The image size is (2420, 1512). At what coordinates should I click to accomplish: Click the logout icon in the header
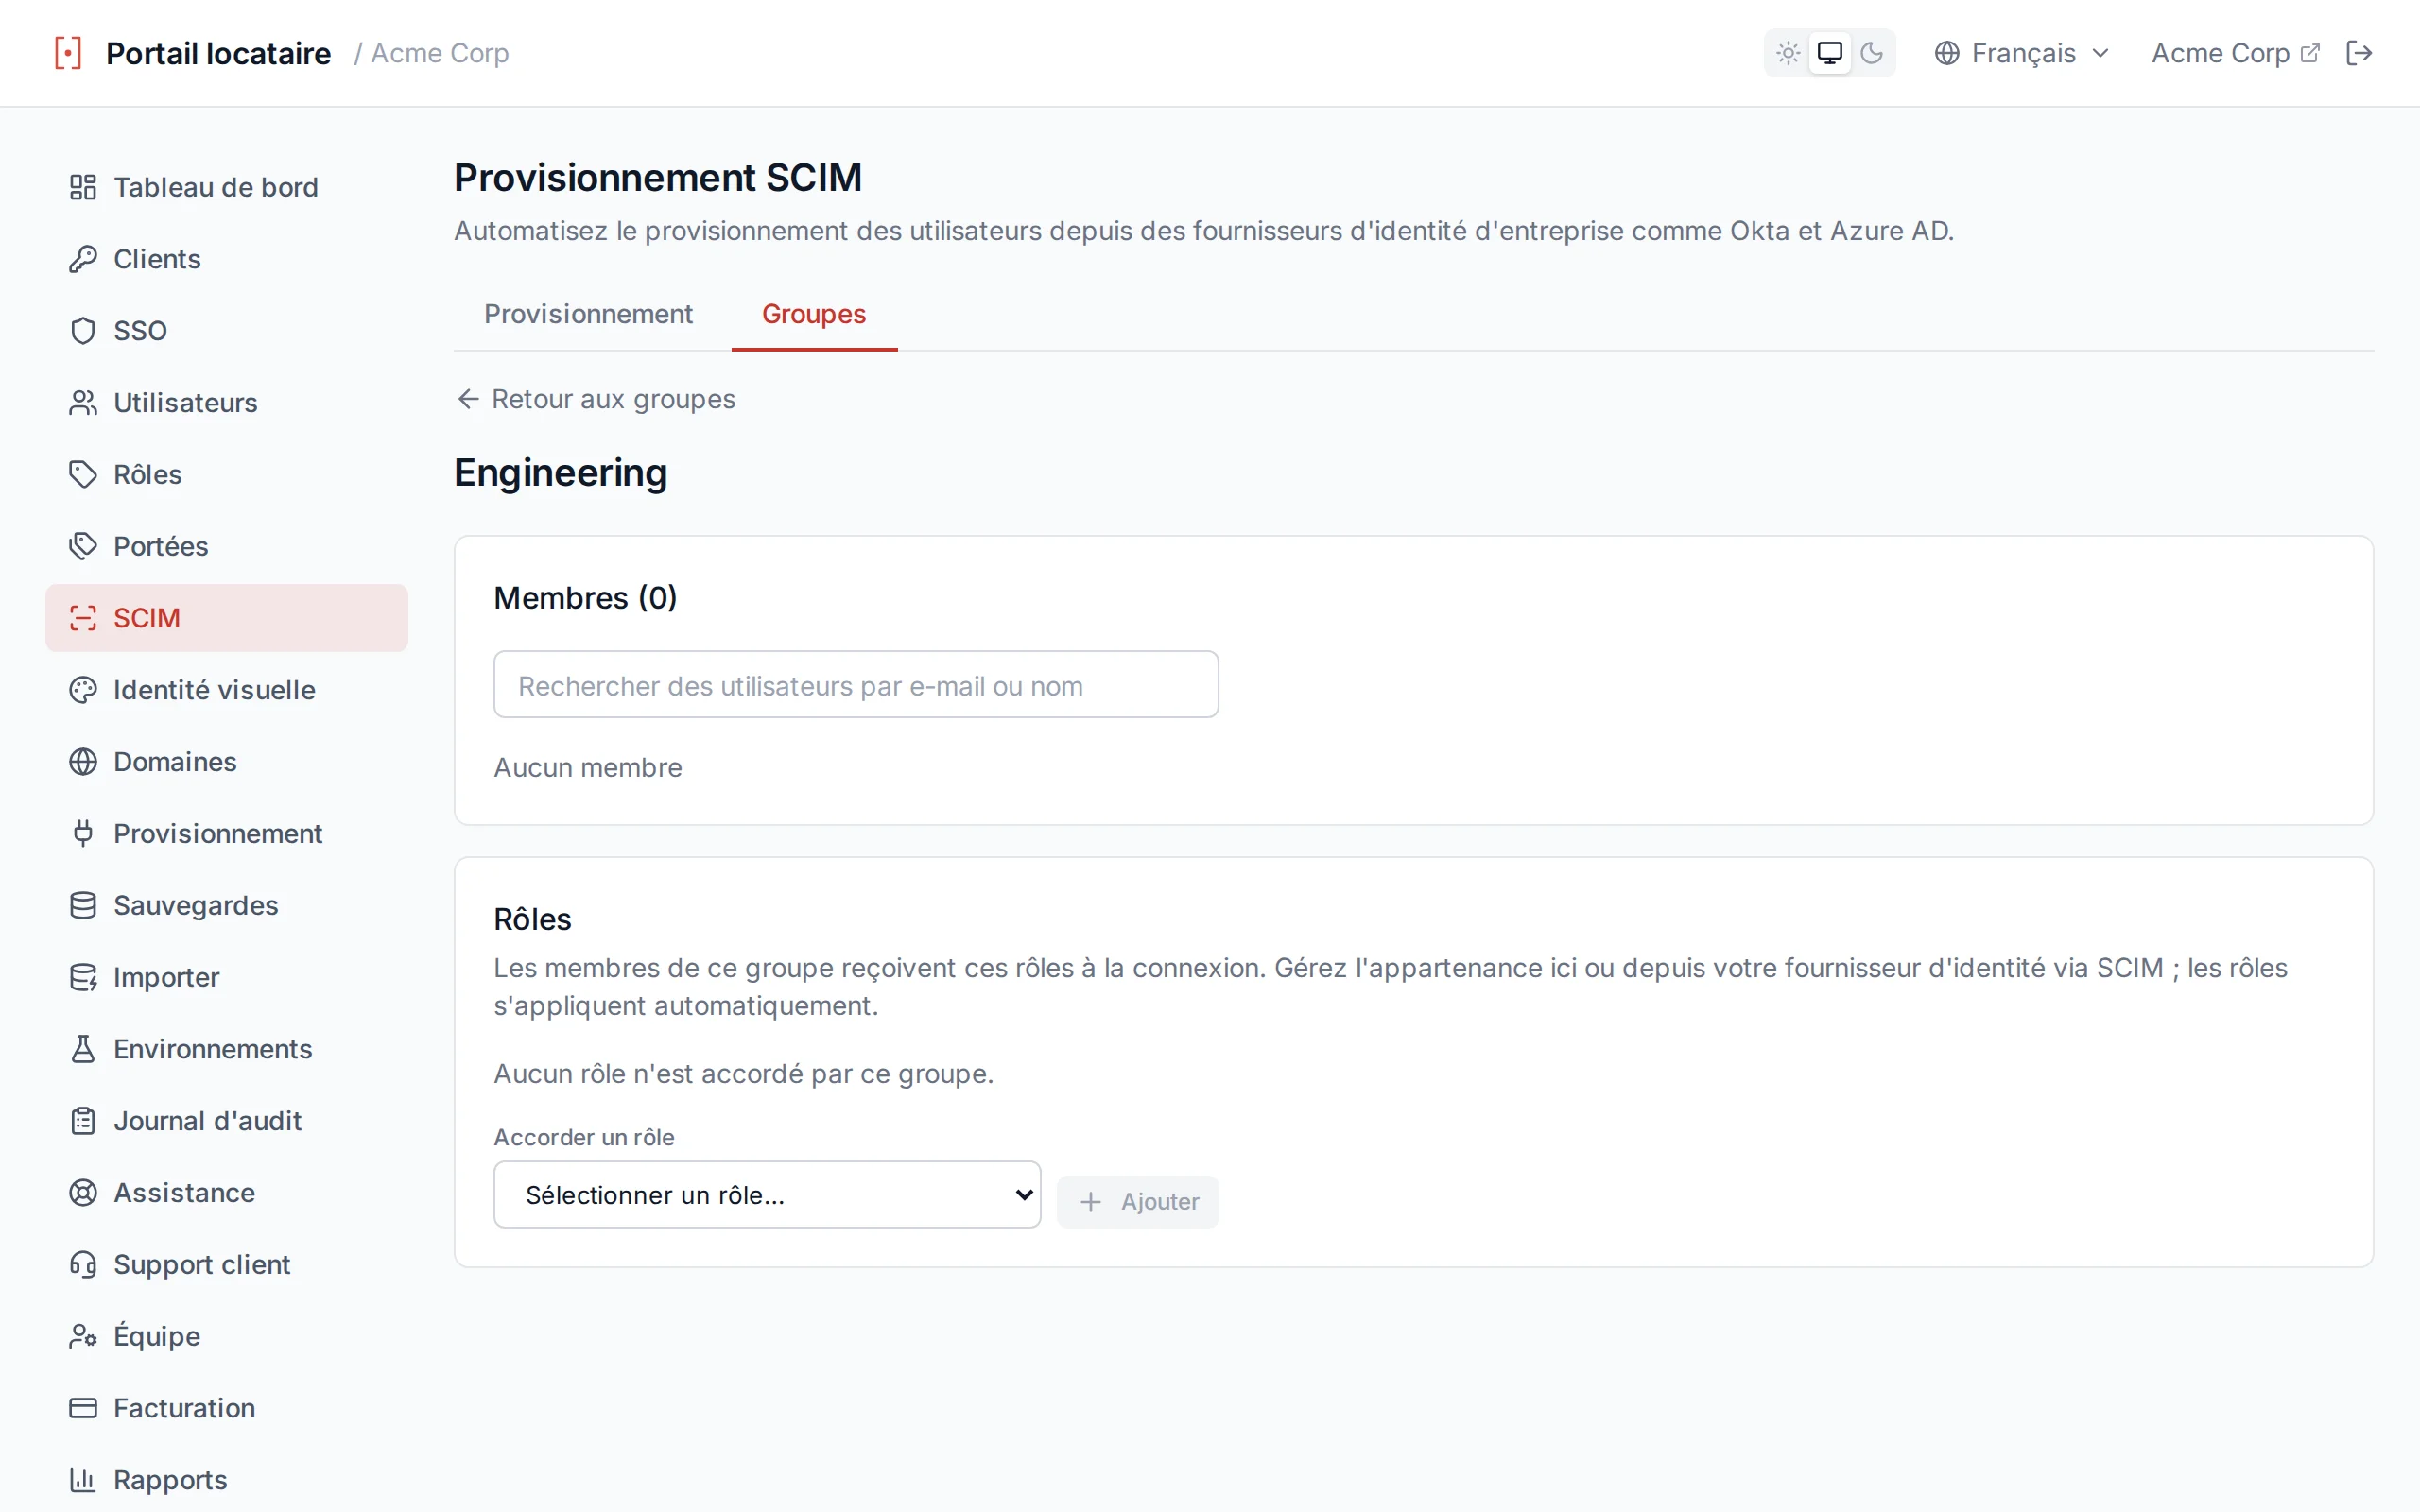click(2358, 53)
